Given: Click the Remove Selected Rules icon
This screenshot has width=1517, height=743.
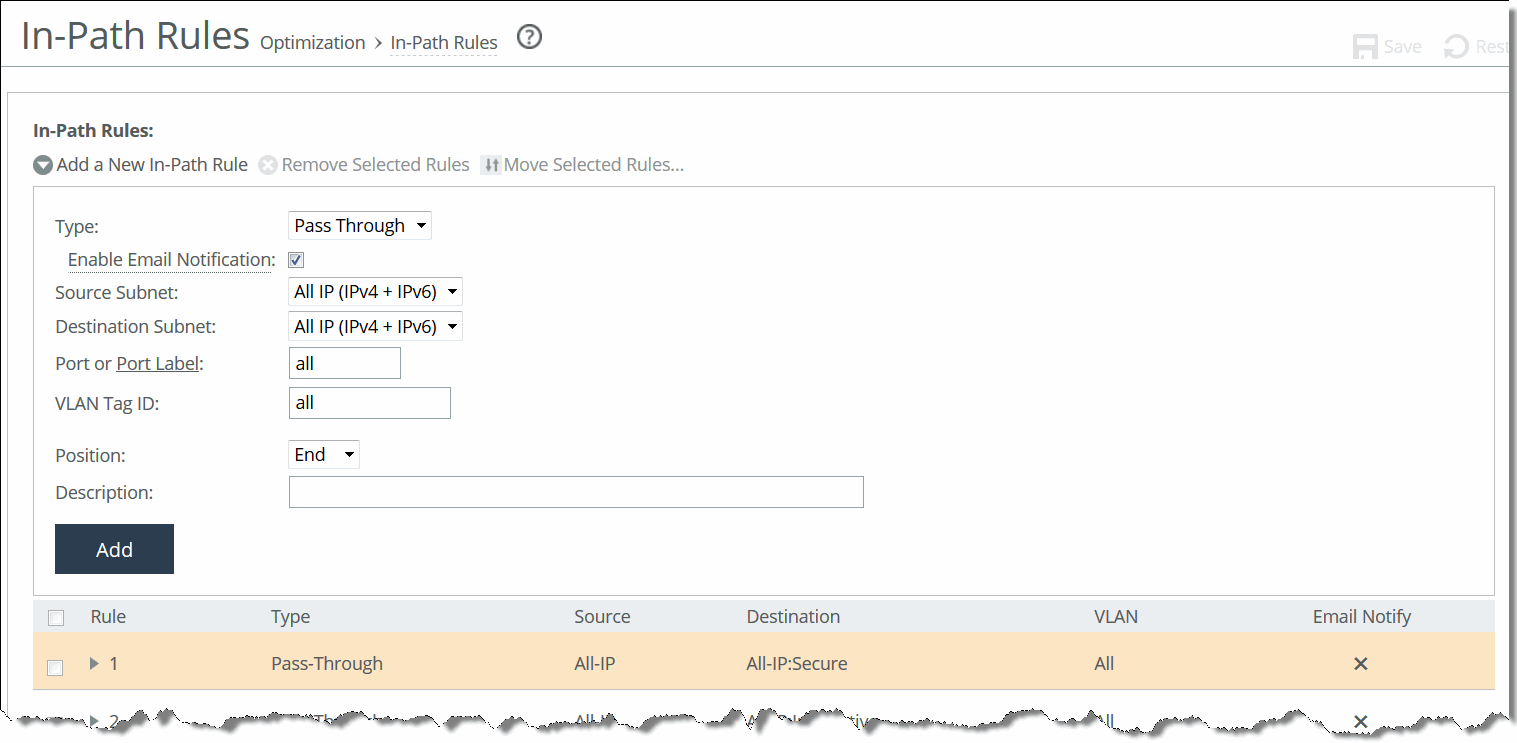Looking at the screenshot, I should (x=268, y=164).
